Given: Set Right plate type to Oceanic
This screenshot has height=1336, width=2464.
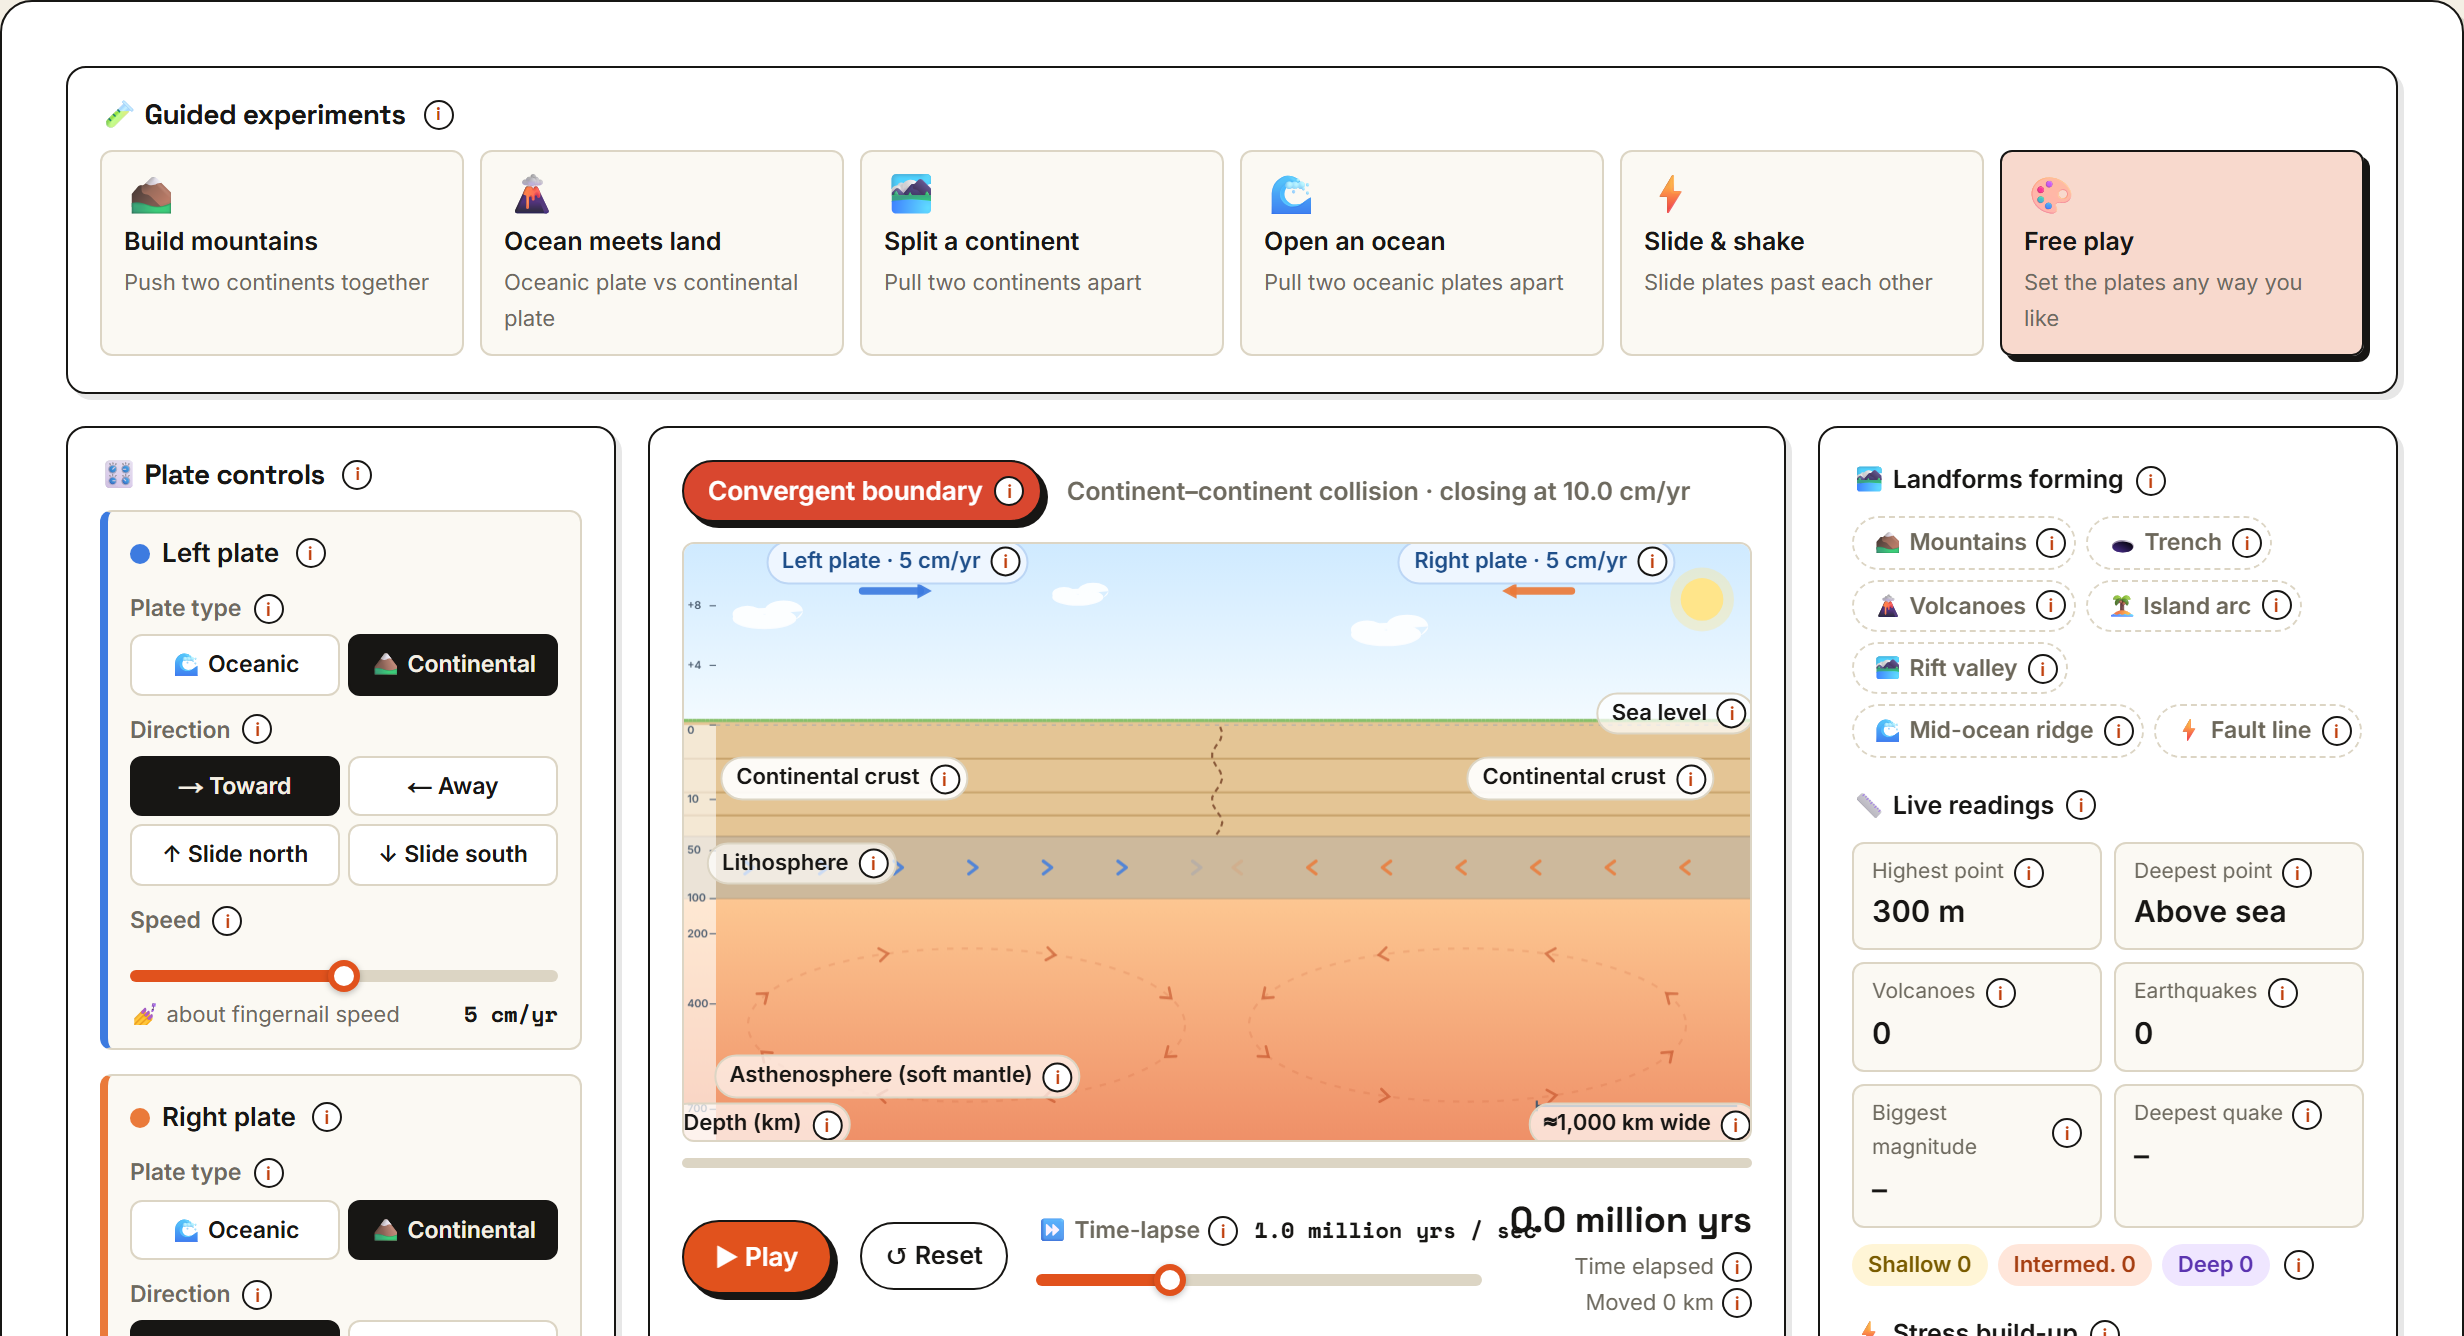Looking at the screenshot, I should (x=235, y=1230).
